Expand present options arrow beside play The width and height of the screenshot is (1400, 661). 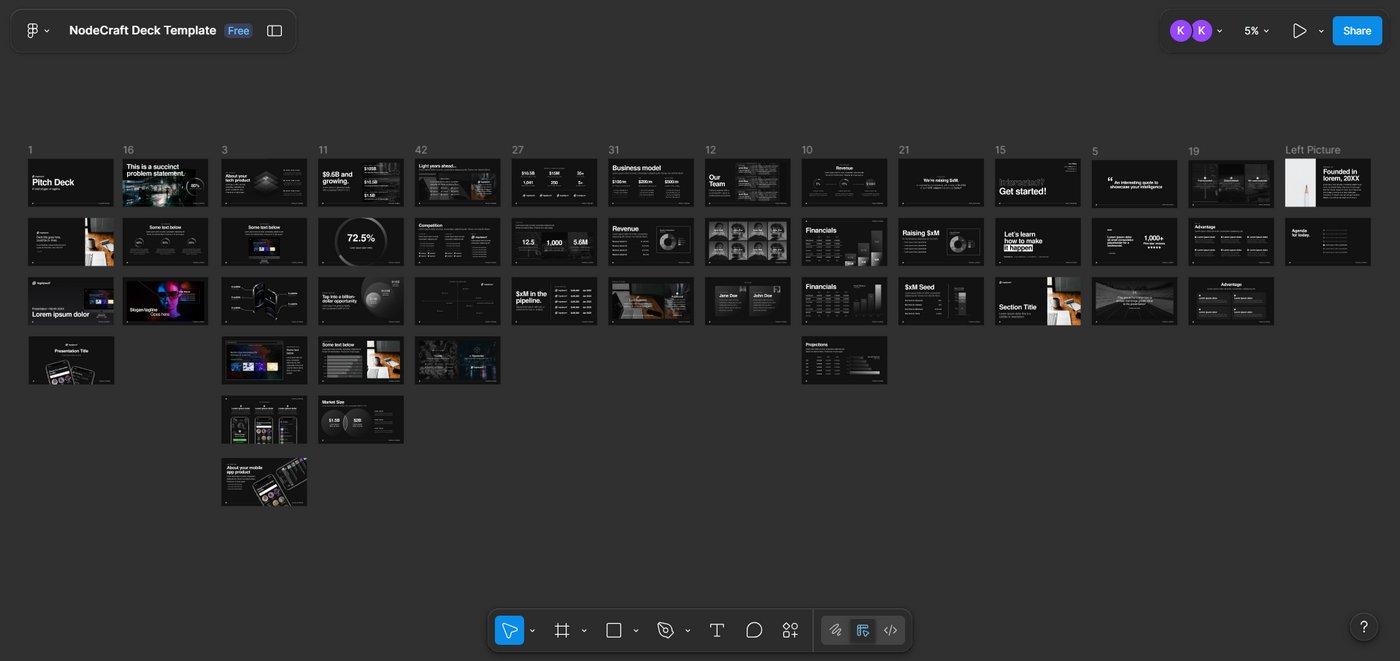pyautogui.click(x=1321, y=31)
